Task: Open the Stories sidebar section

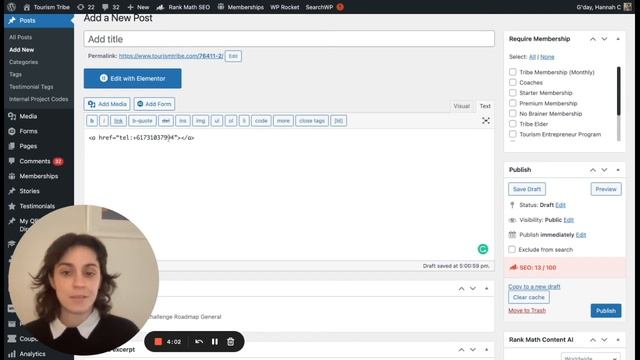Action: coord(29,191)
